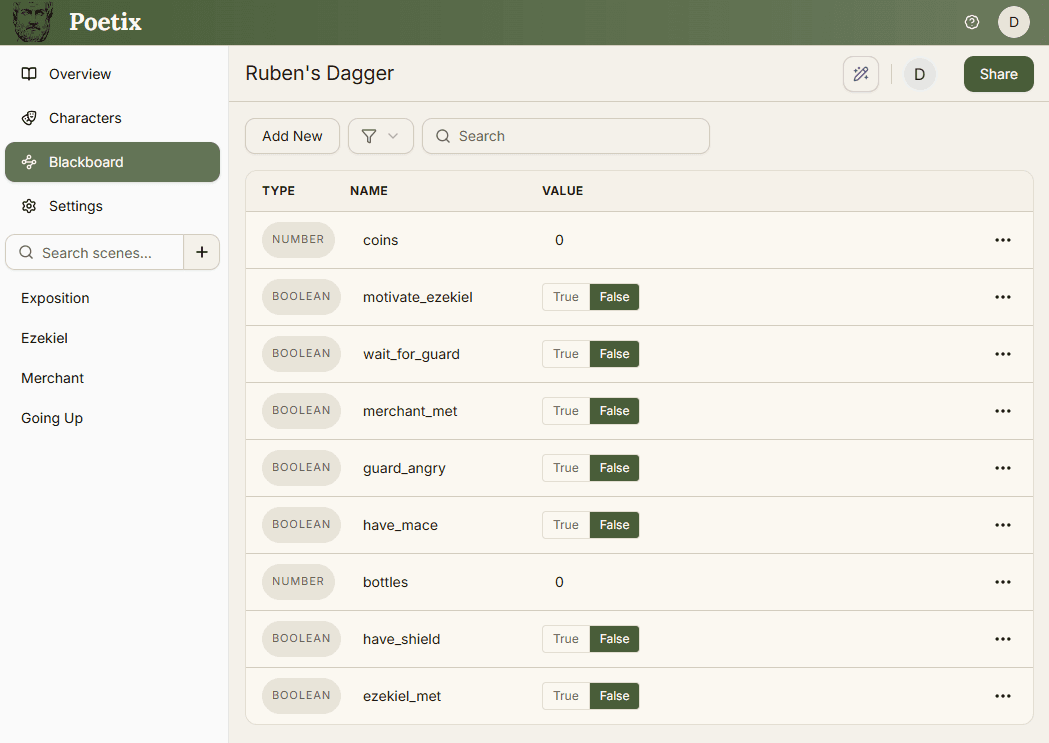Open the Going Up scene
The width and height of the screenshot is (1049, 743).
pyautogui.click(x=52, y=419)
